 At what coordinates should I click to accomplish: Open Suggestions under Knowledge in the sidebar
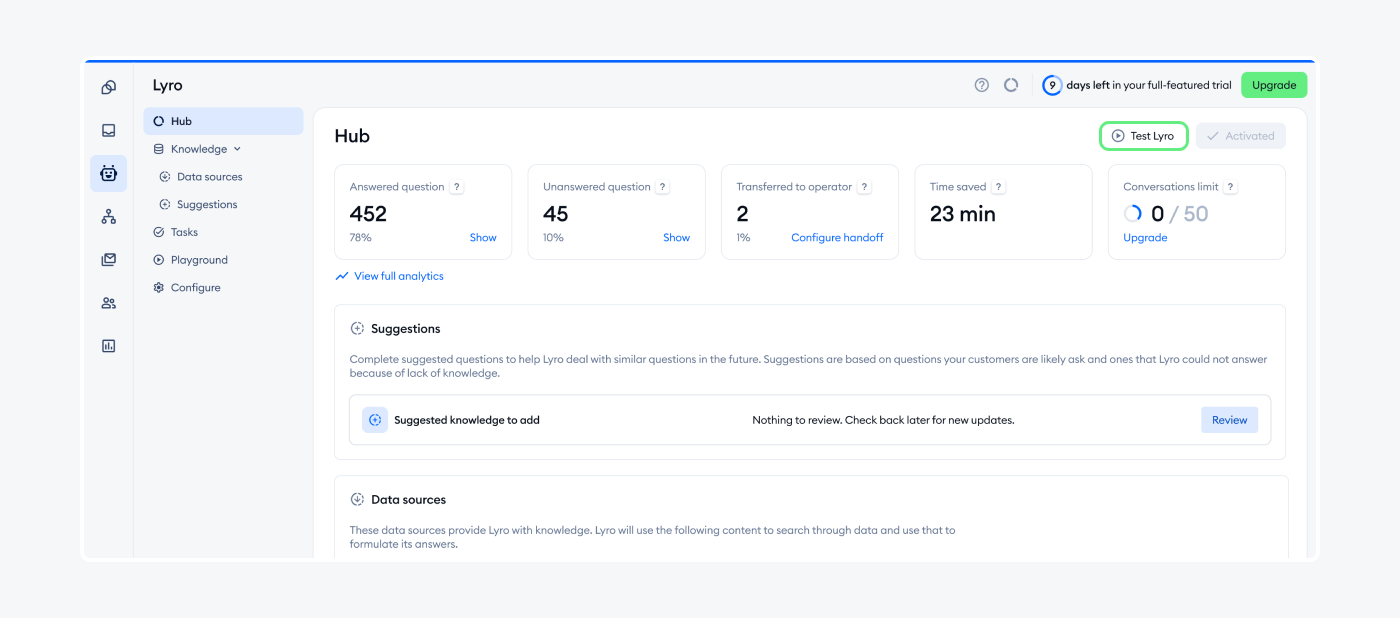(207, 204)
